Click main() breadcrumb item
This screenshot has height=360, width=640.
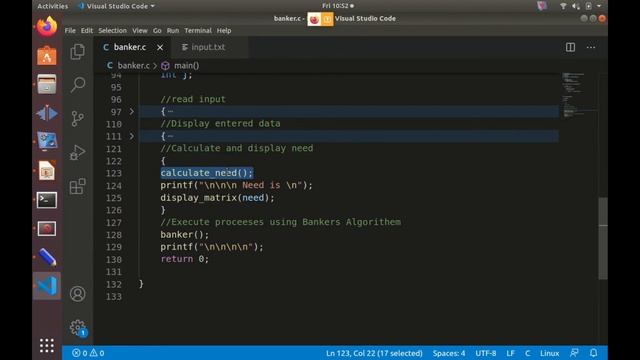tap(187, 66)
